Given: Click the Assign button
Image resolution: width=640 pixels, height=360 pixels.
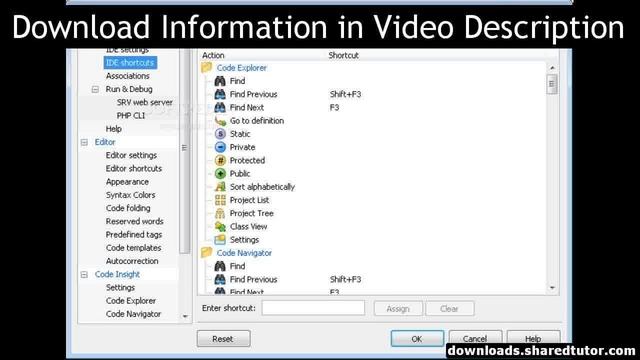Looking at the screenshot, I should (398, 309).
